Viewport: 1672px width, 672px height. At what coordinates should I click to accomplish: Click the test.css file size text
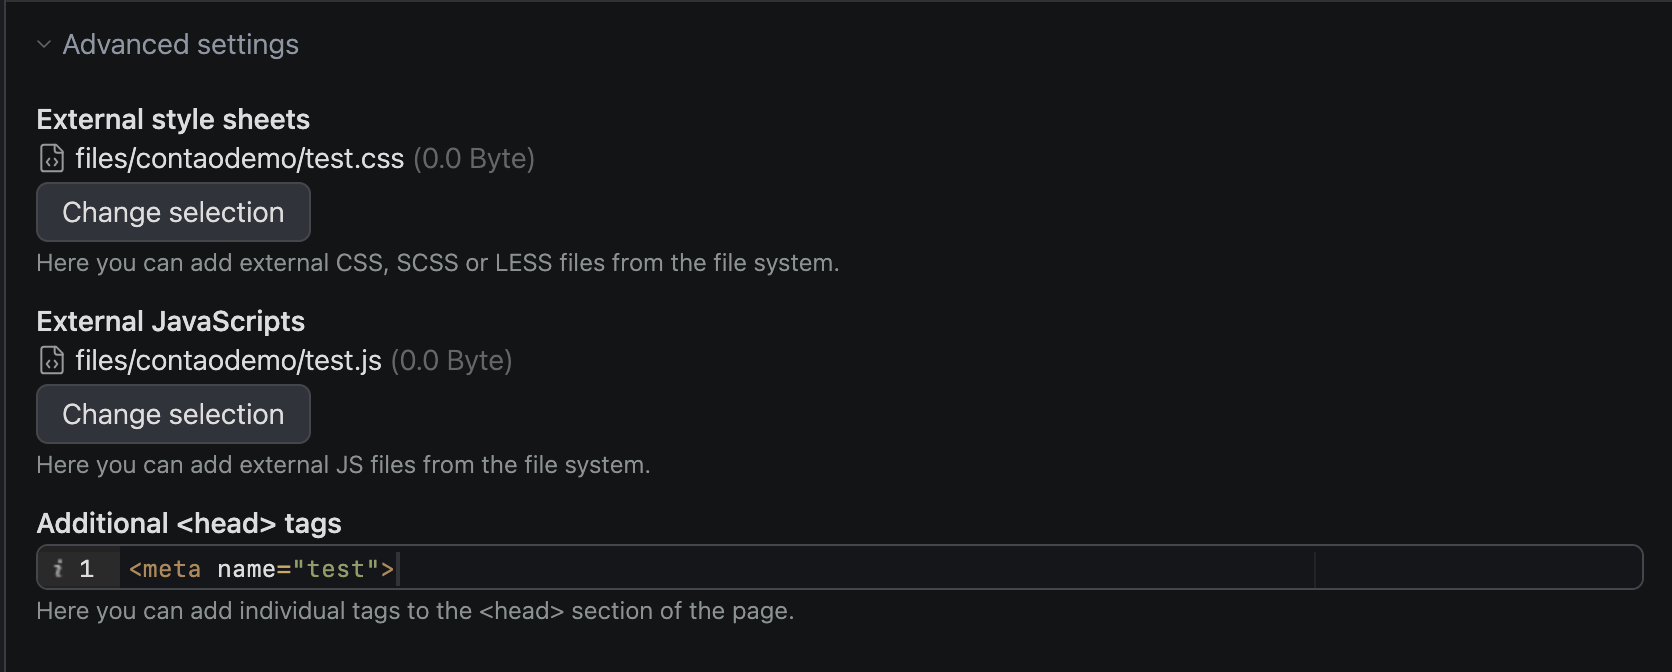(474, 158)
